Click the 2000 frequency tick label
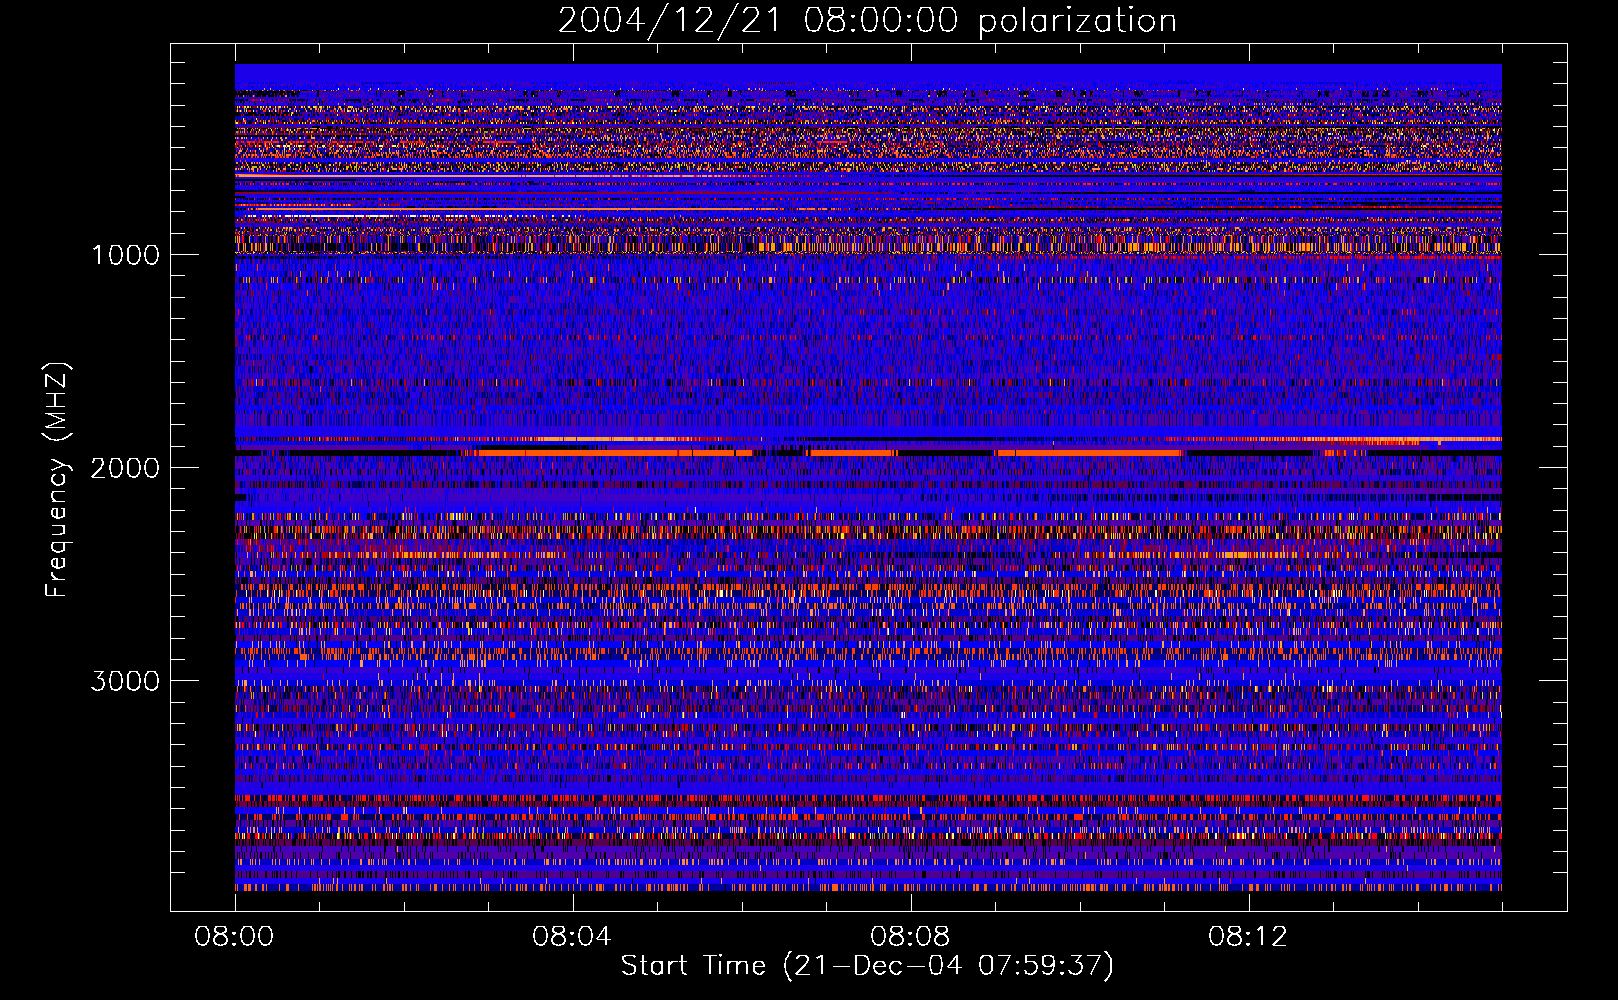Image resolution: width=1618 pixels, height=1000 pixels. (125, 468)
